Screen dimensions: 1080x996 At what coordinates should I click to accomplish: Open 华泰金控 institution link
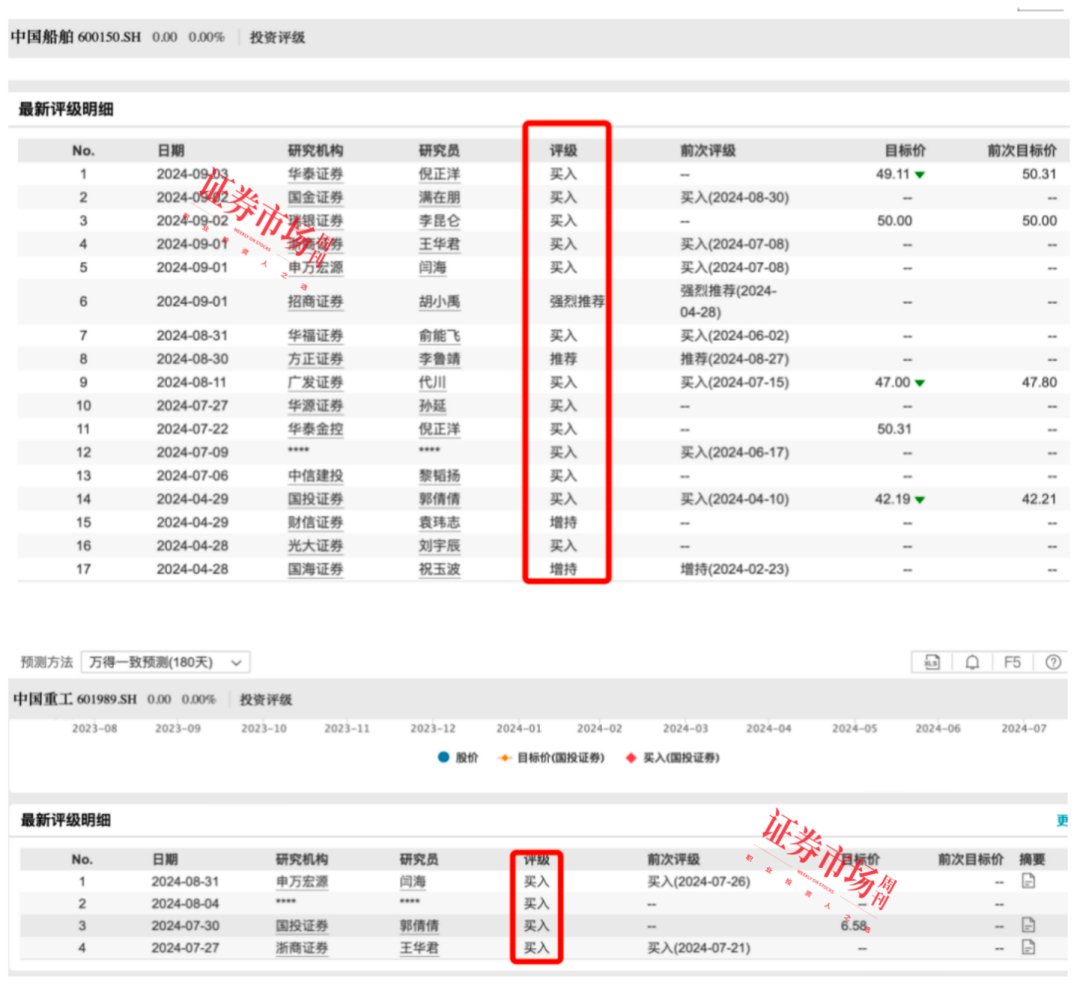(315, 430)
